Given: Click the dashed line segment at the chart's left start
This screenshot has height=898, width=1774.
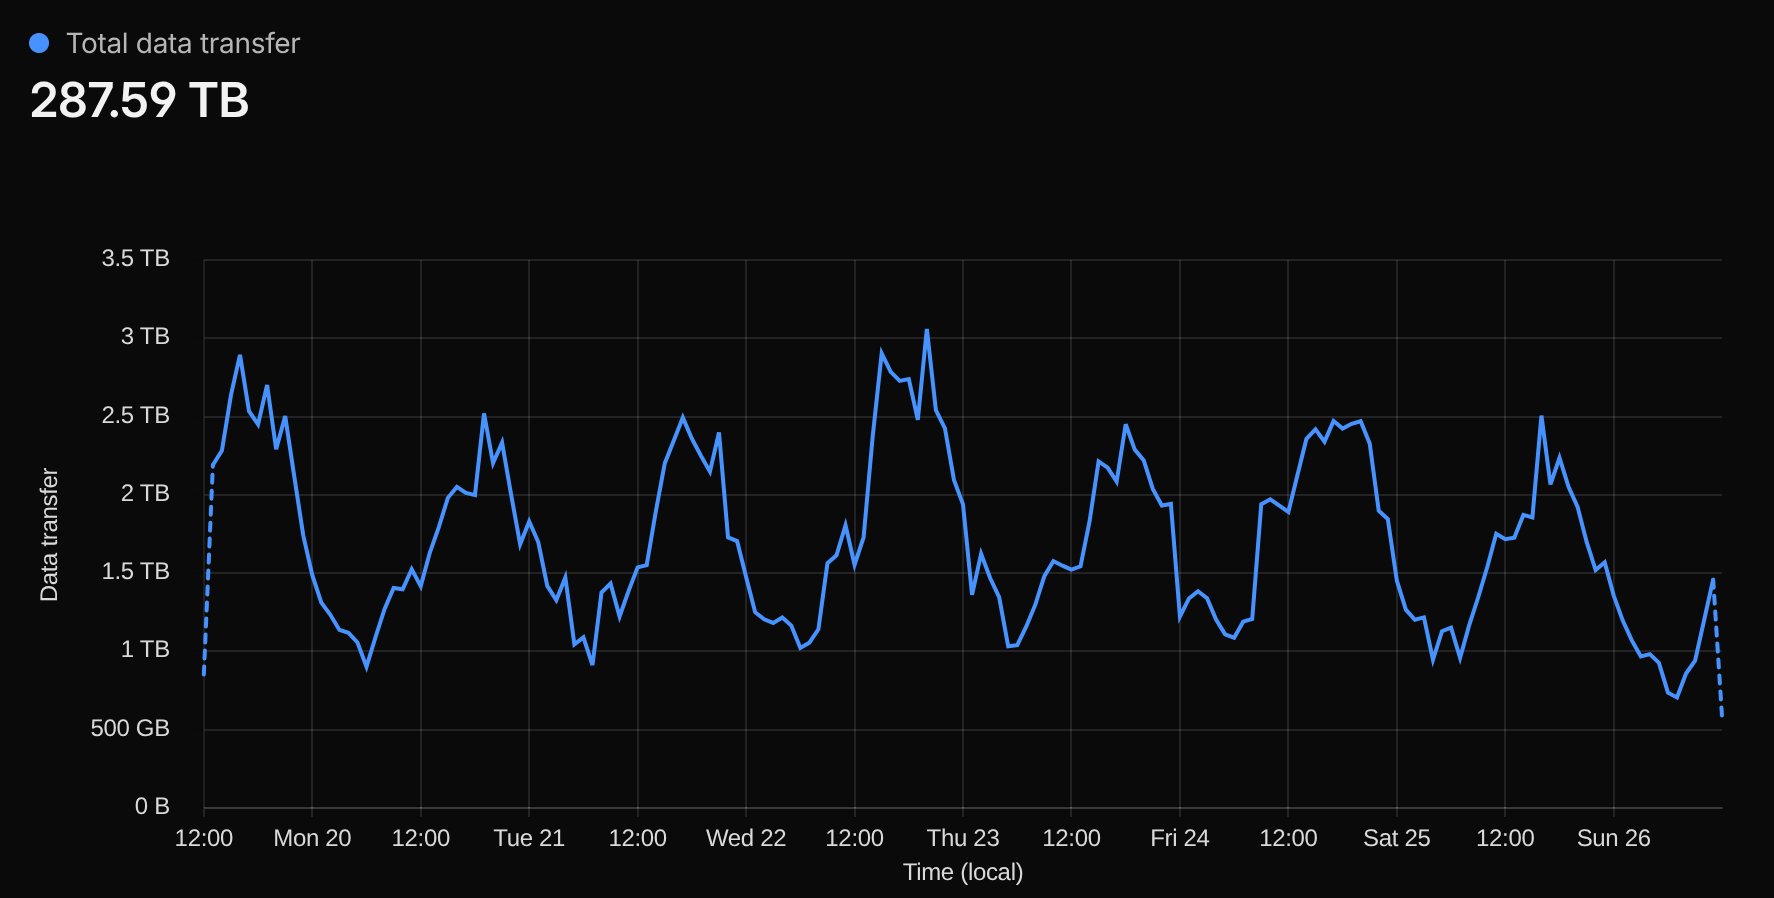Looking at the screenshot, I should tap(208, 570).
